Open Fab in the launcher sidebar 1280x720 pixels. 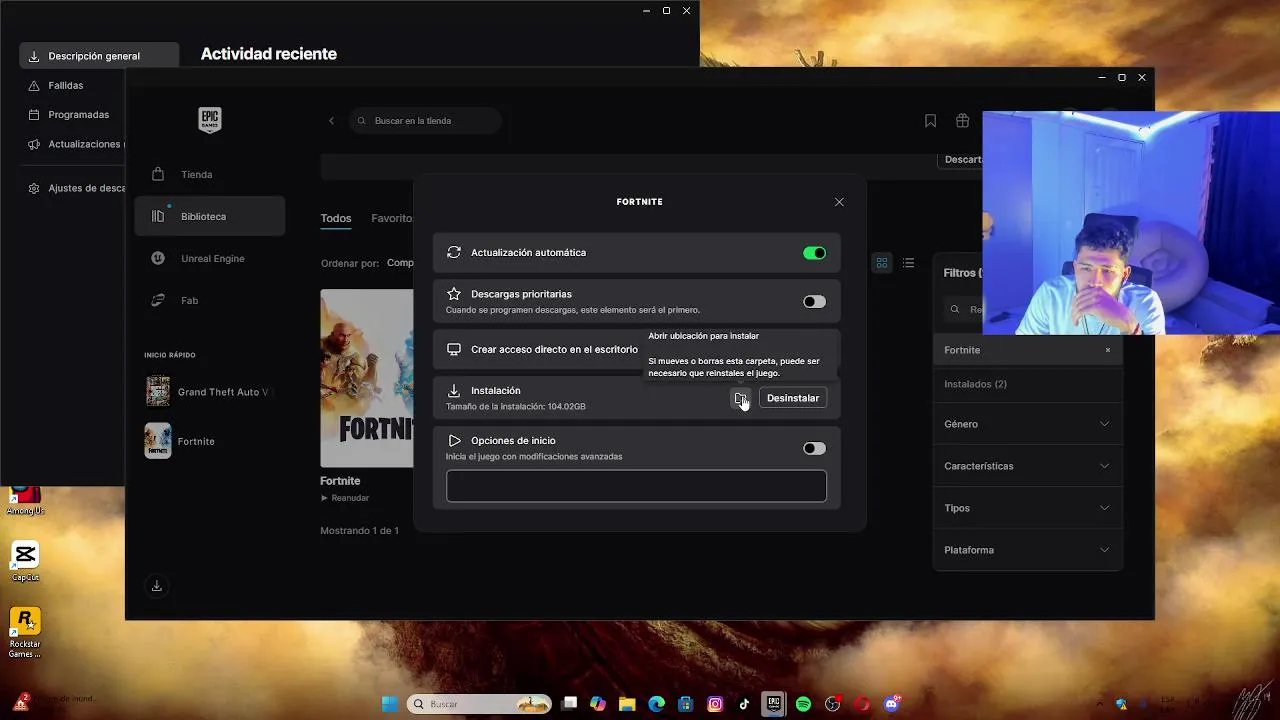point(209,300)
